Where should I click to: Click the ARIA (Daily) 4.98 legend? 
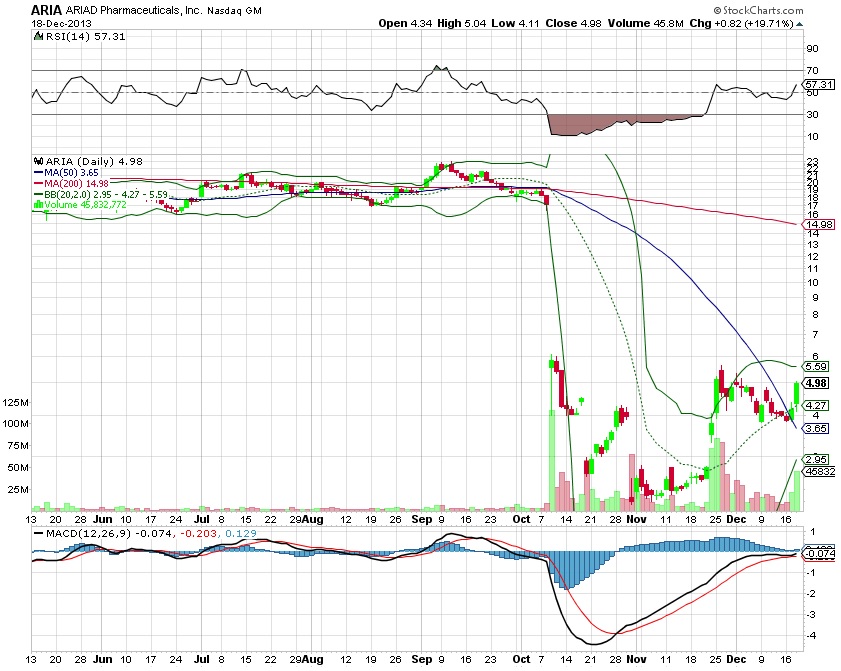point(94,161)
